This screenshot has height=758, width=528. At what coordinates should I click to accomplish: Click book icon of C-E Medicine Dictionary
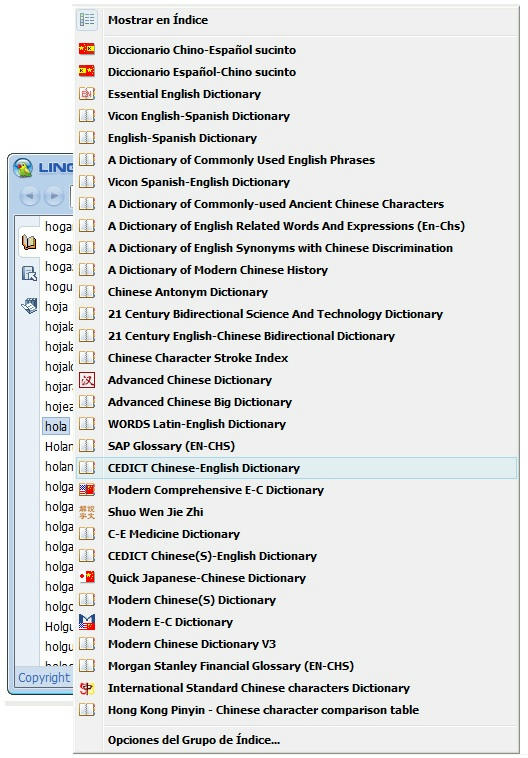(x=87, y=534)
